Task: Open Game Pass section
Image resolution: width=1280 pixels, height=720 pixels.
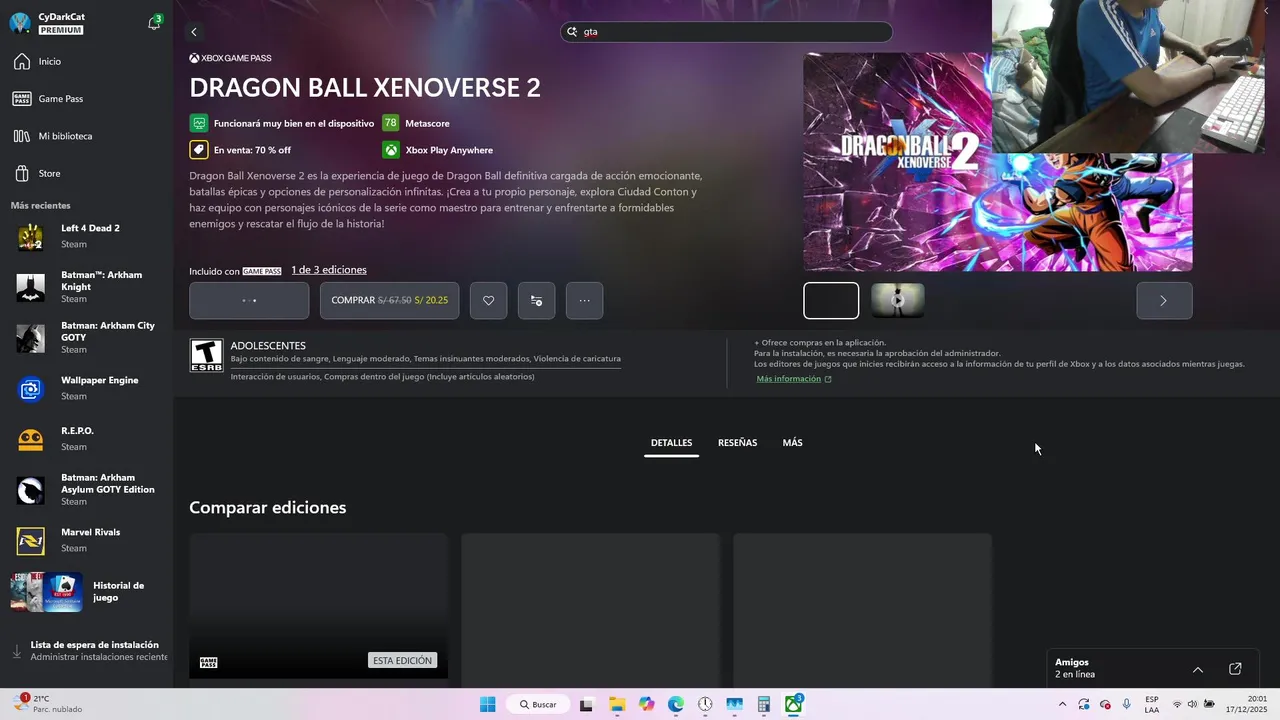Action: click(x=86, y=99)
